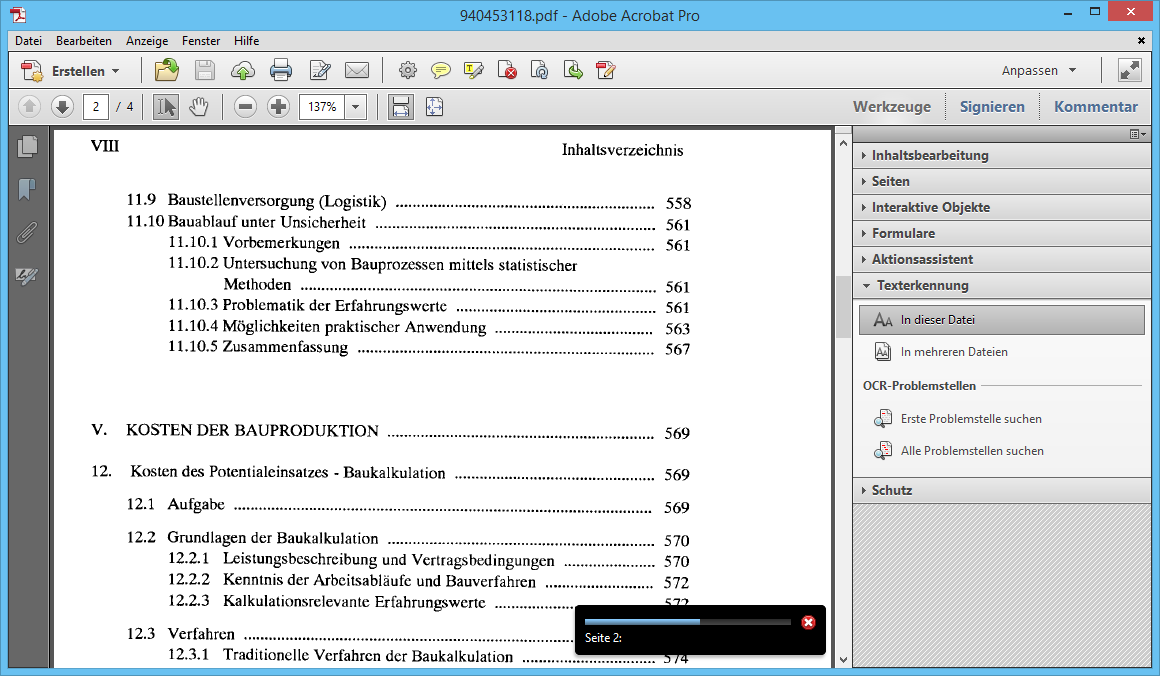
Task: Click the email envelope icon
Action: (357, 70)
